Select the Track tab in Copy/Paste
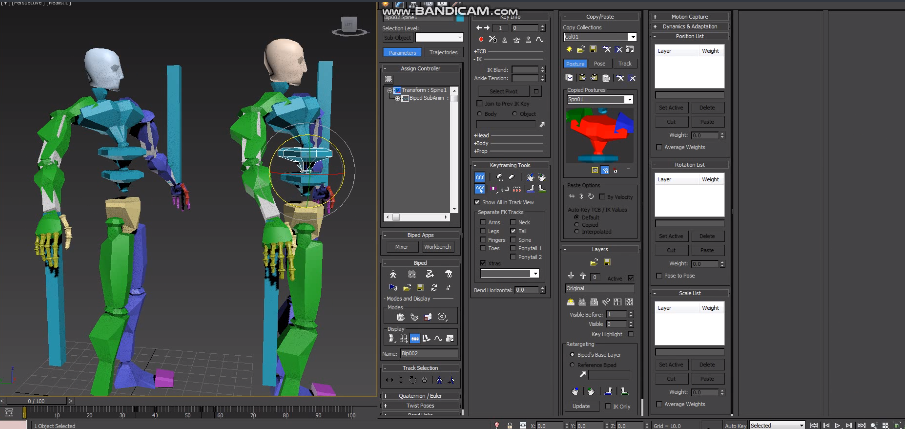Screen dimensions: 905x429 [624, 64]
